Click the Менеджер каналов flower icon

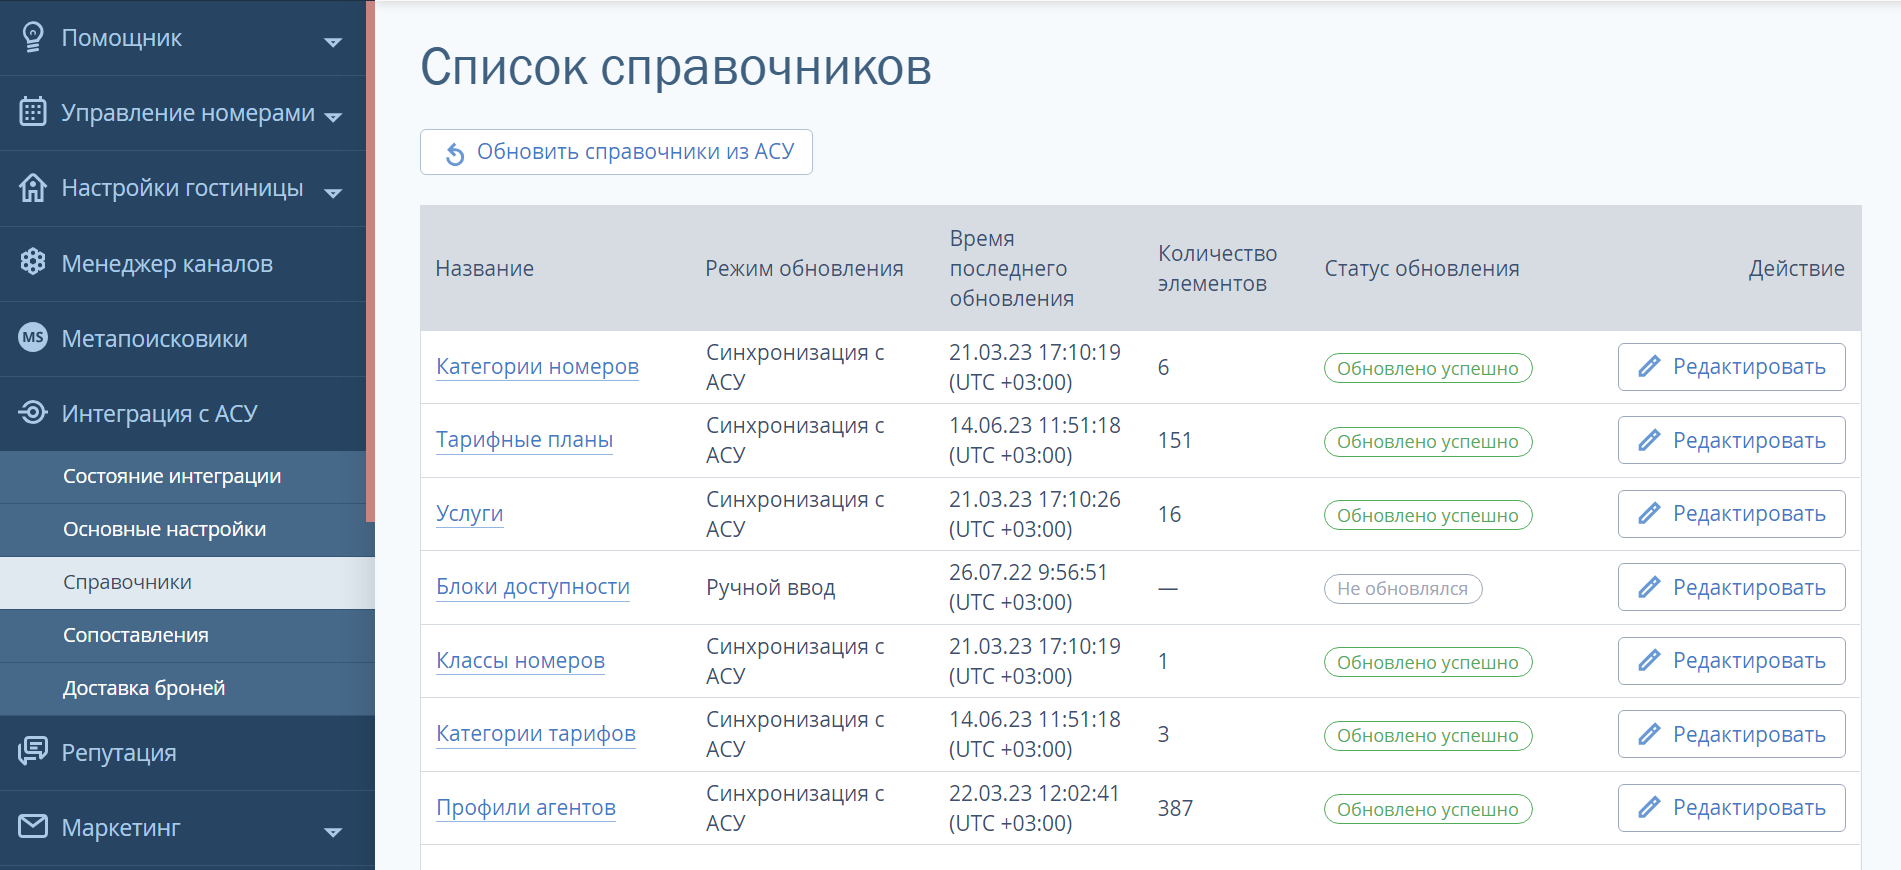32,262
